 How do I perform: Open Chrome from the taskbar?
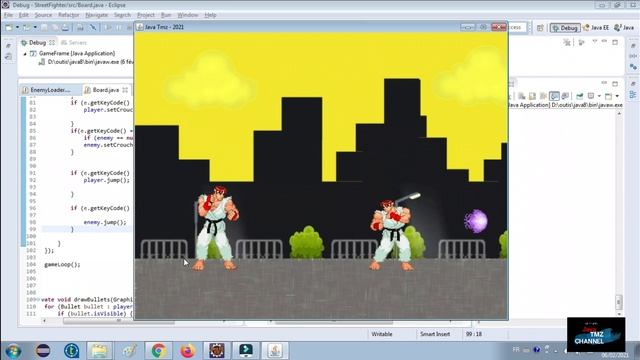click(158, 351)
